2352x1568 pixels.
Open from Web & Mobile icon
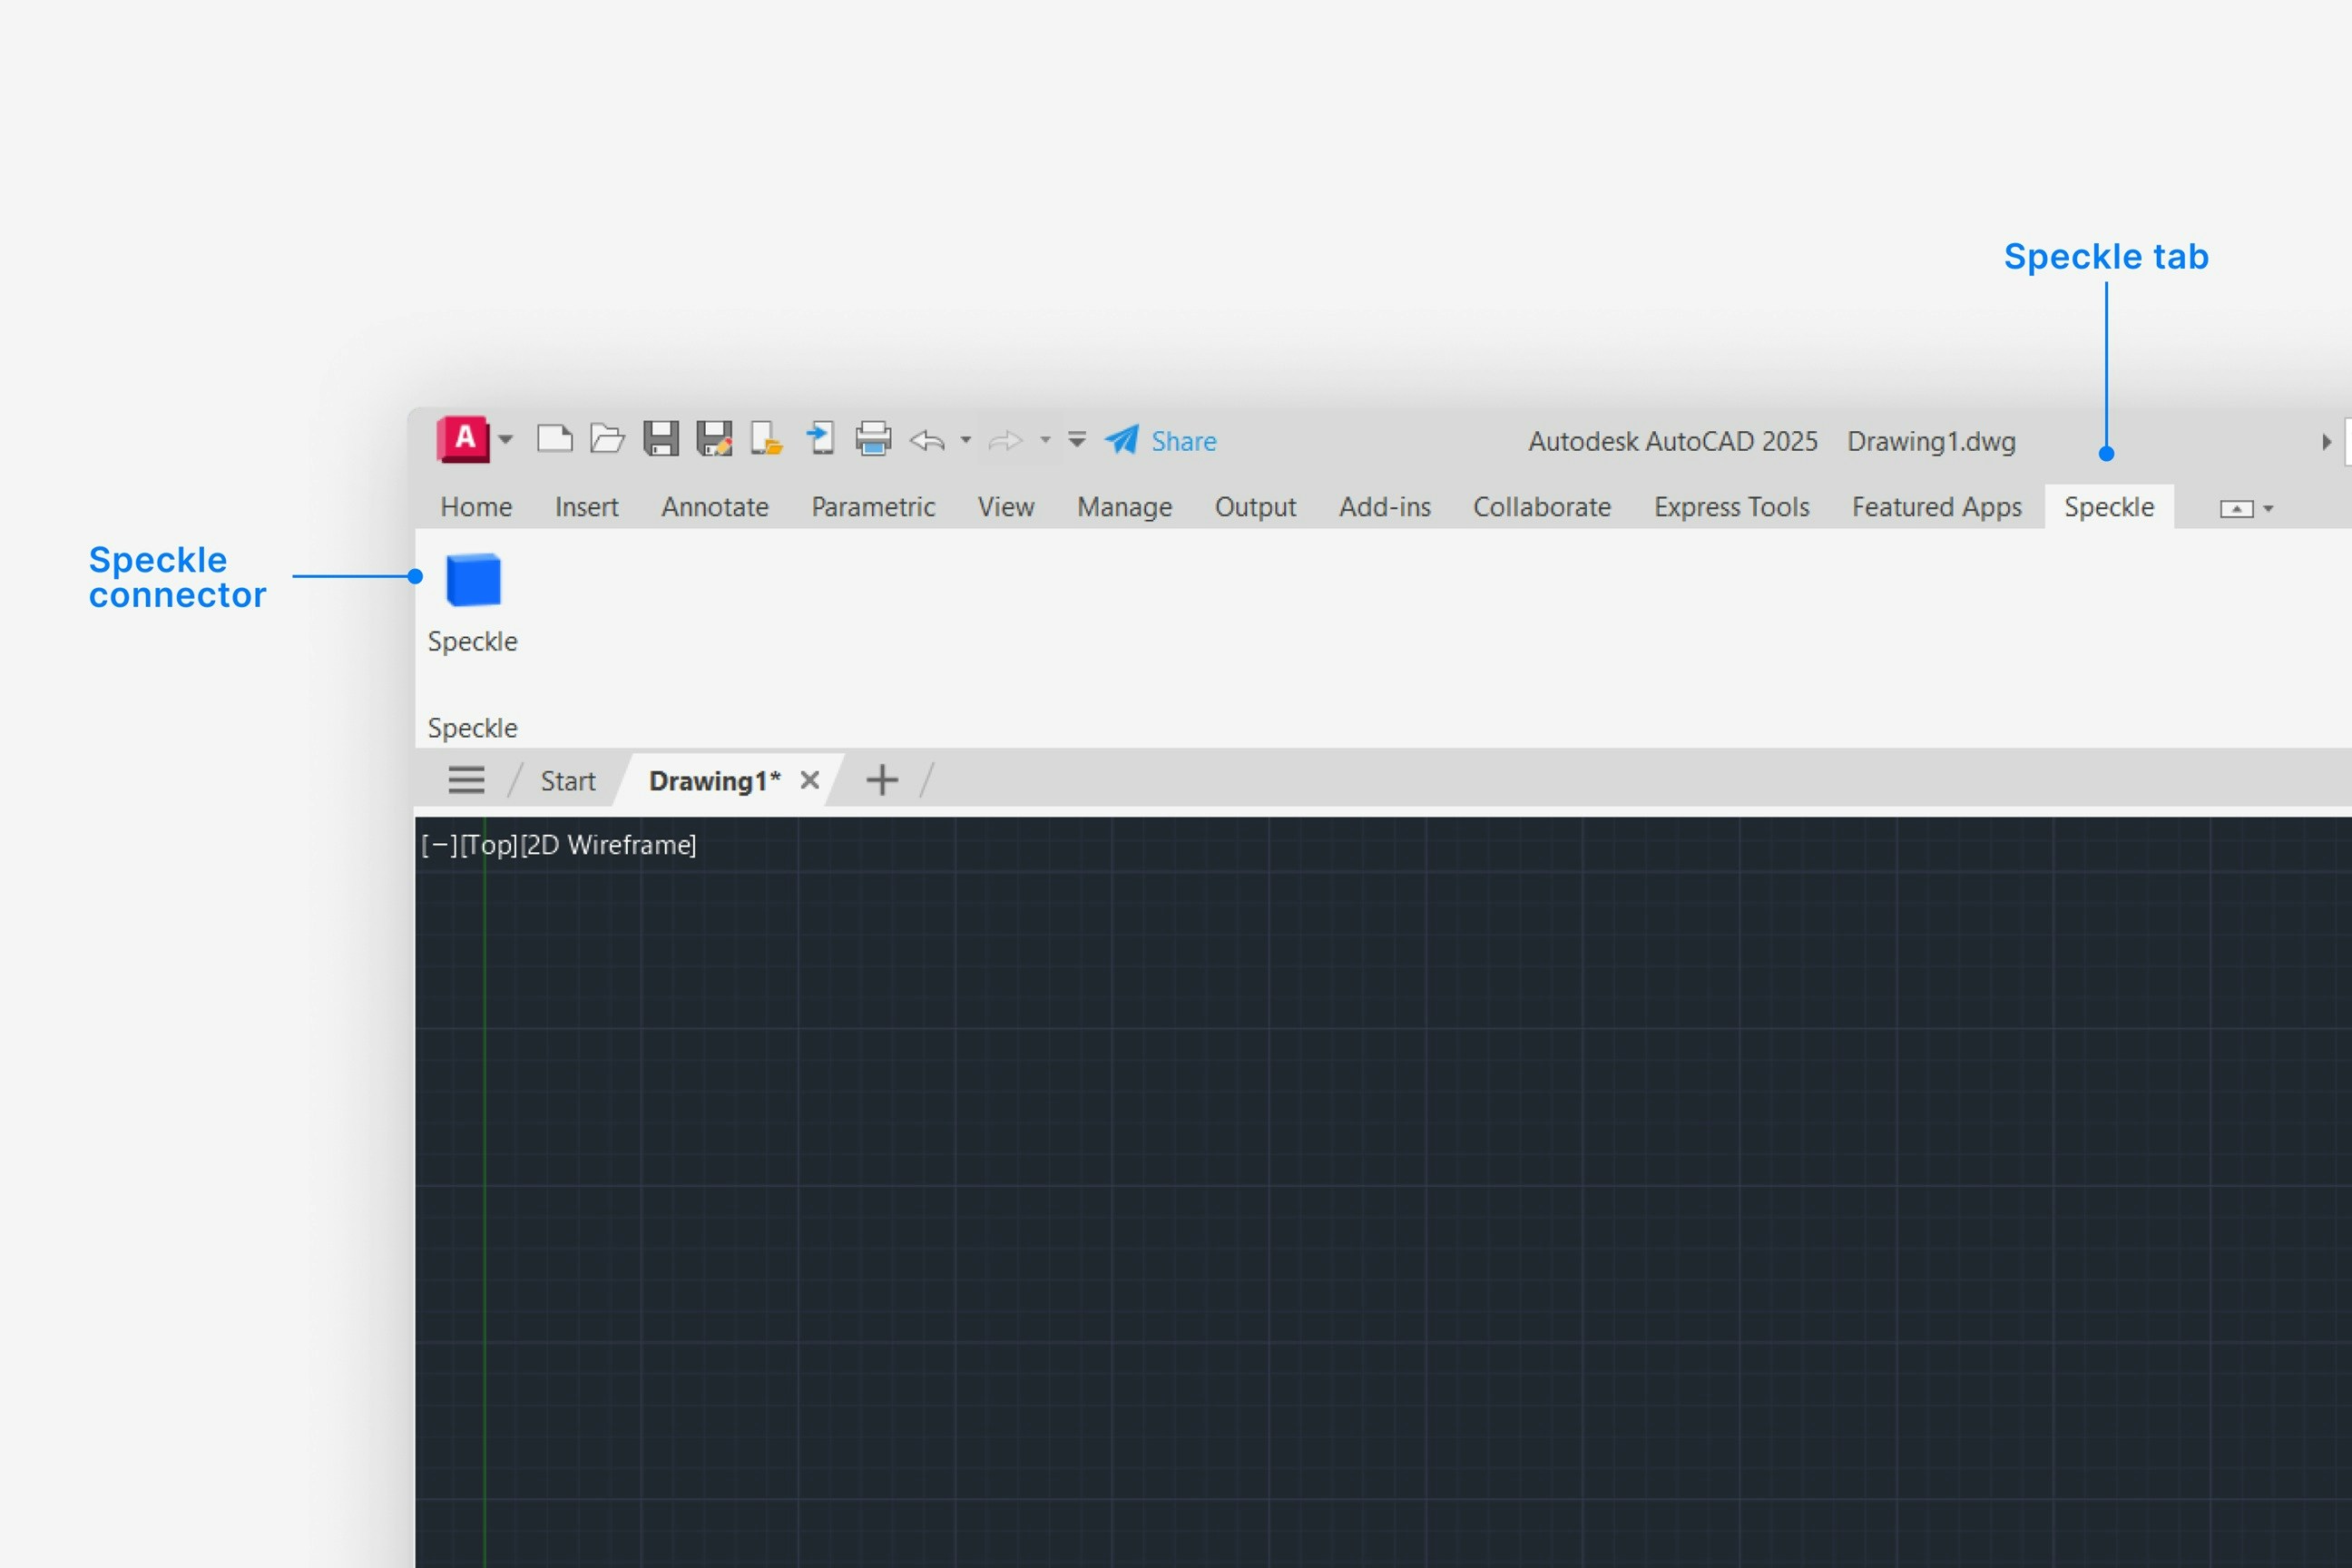point(767,440)
